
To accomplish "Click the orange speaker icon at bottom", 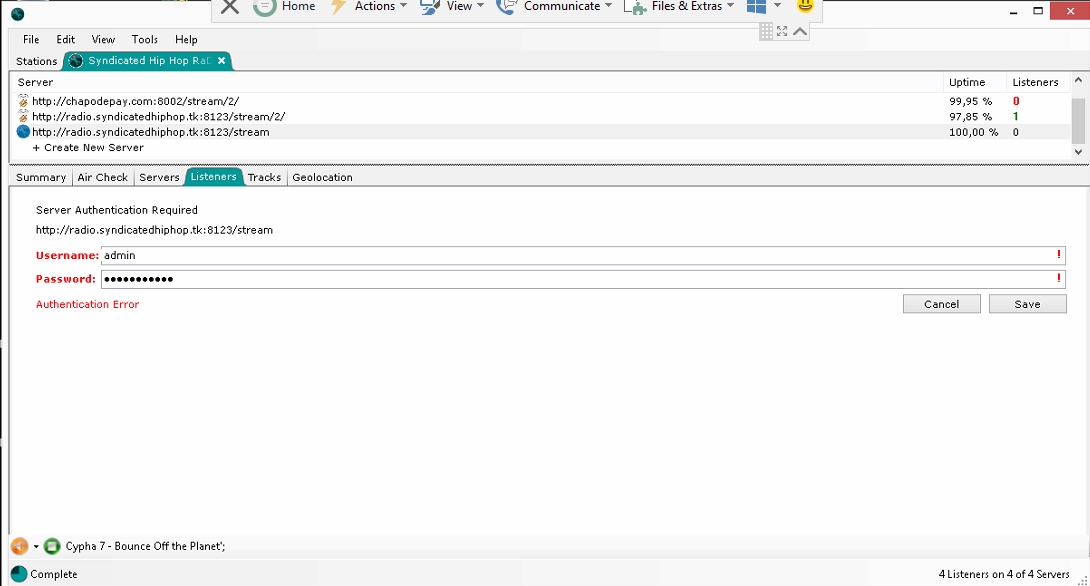I will click(19, 546).
